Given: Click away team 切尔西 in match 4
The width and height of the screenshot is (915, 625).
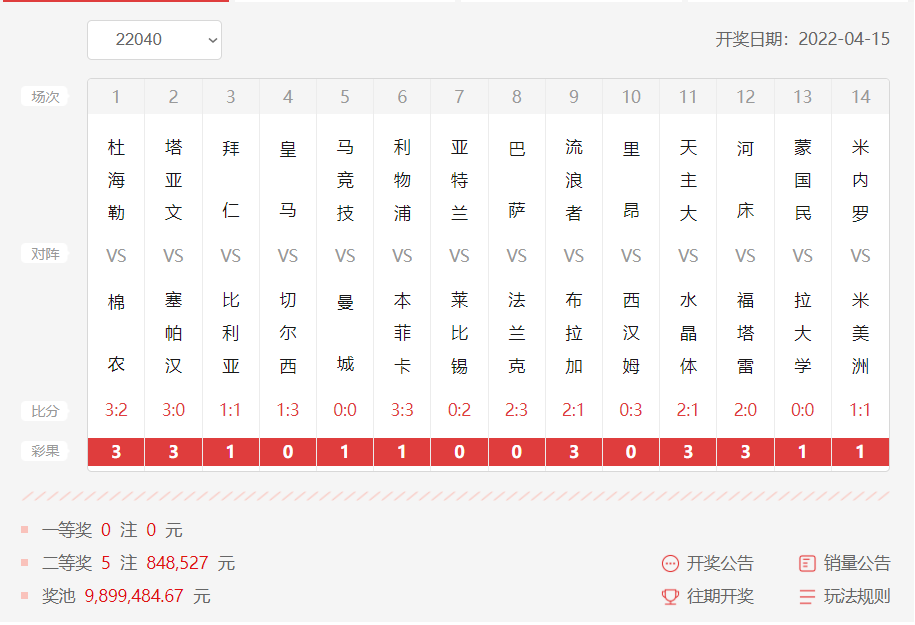Looking at the screenshot, I should (x=288, y=333).
